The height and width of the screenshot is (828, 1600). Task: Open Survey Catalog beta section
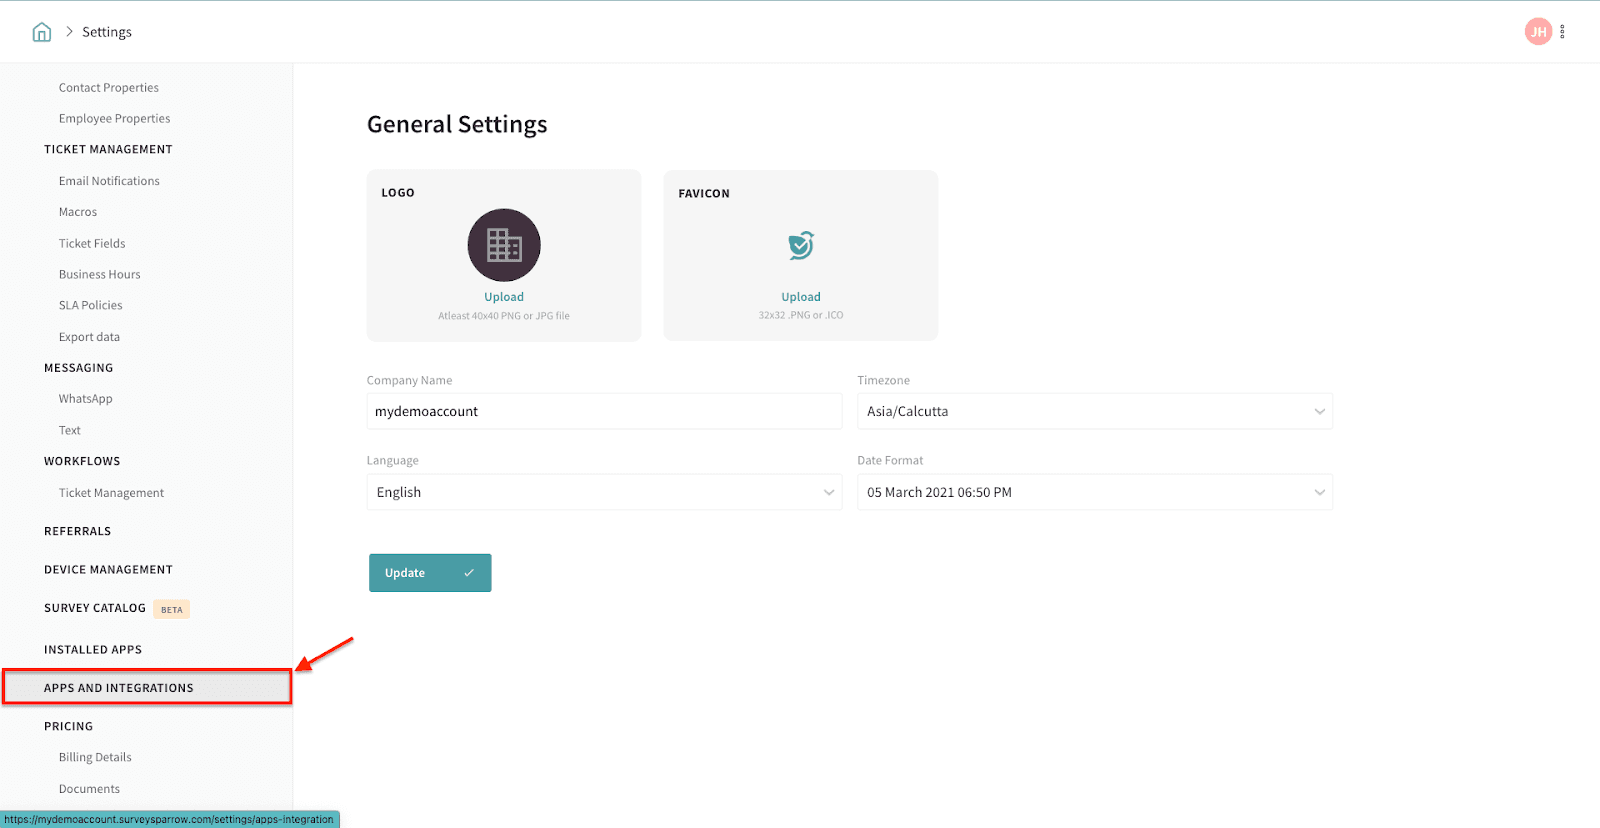pos(95,608)
